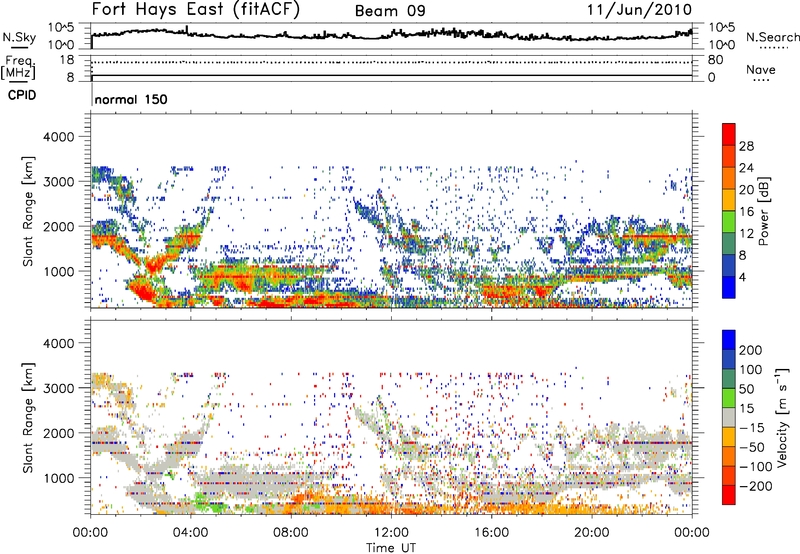The image size is (800, 554).
Task: Click the 'Power [dB]' colorbar title
Action: point(764,211)
